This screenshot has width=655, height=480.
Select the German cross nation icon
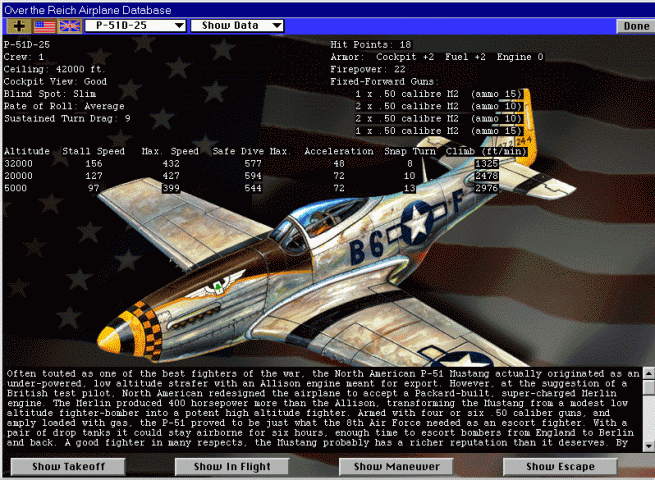pyautogui.click(x=19, y=26)
